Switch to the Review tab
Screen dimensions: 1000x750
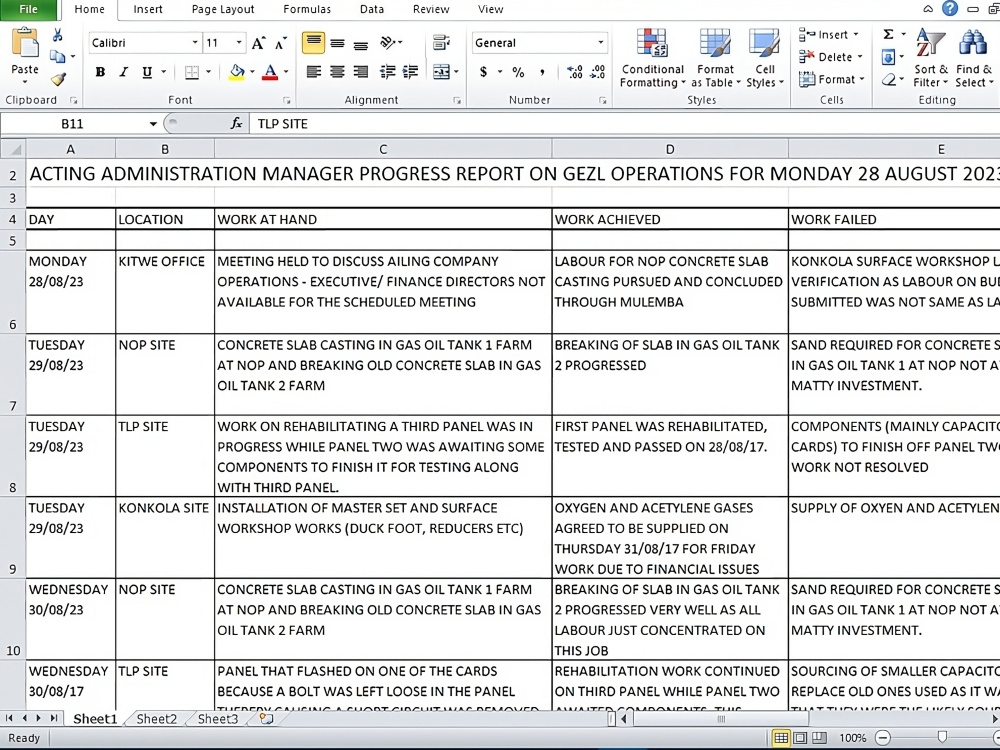[x=430, y=9]
